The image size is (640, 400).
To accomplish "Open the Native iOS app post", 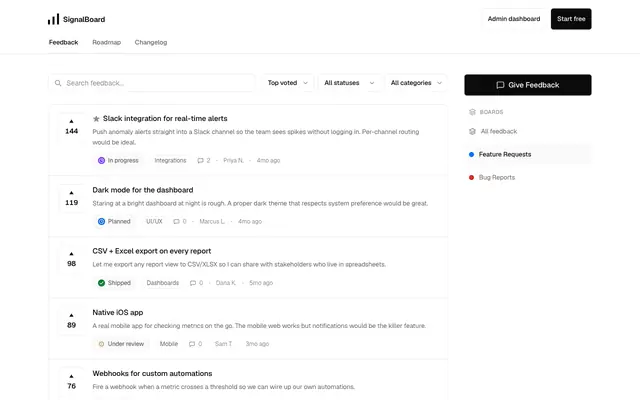I will click(118, 312).
